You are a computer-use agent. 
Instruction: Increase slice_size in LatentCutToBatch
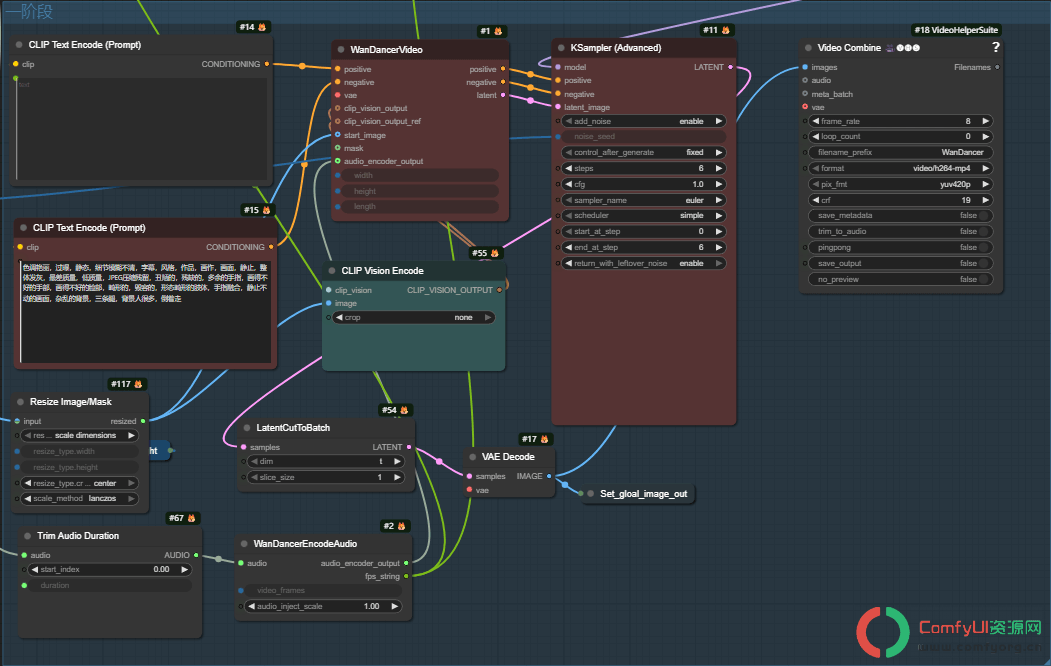tap(397, 477)
